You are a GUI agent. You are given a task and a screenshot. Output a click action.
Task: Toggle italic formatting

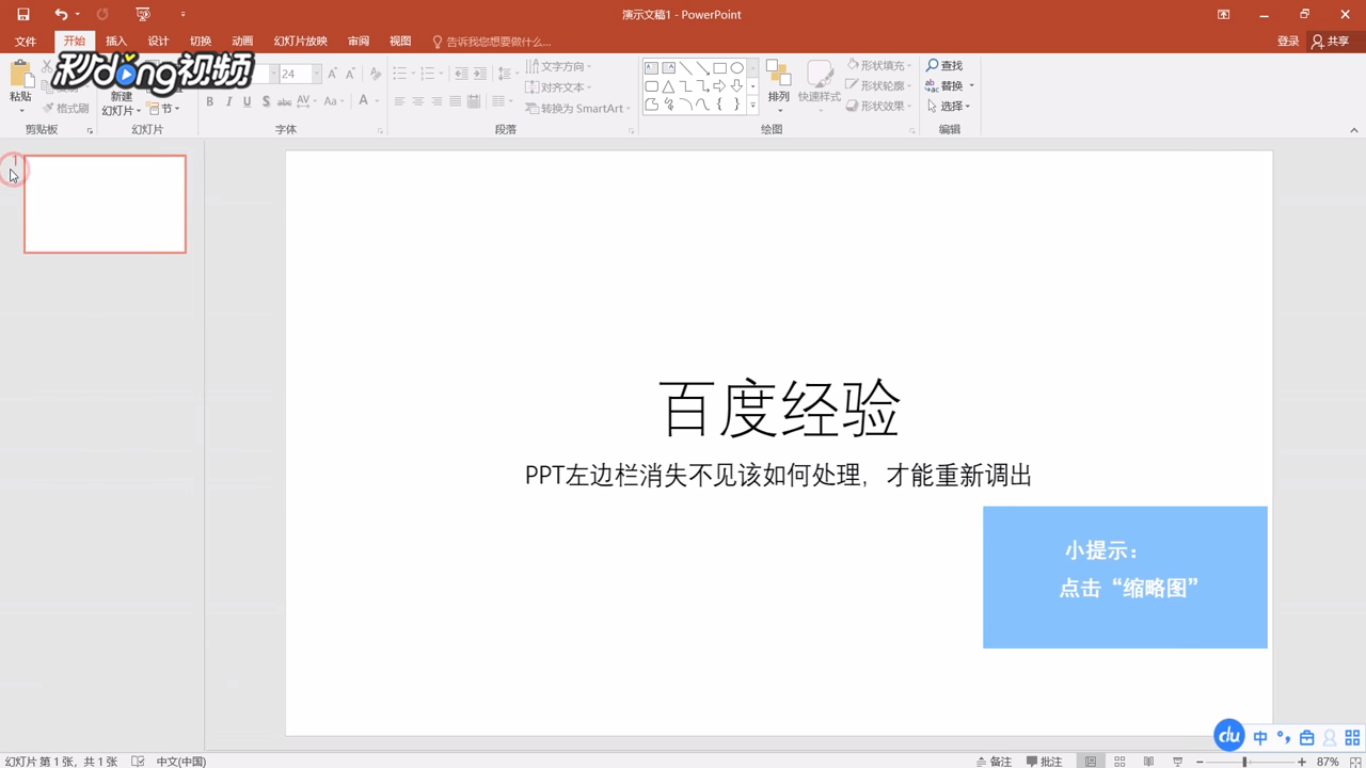[229, 101]
